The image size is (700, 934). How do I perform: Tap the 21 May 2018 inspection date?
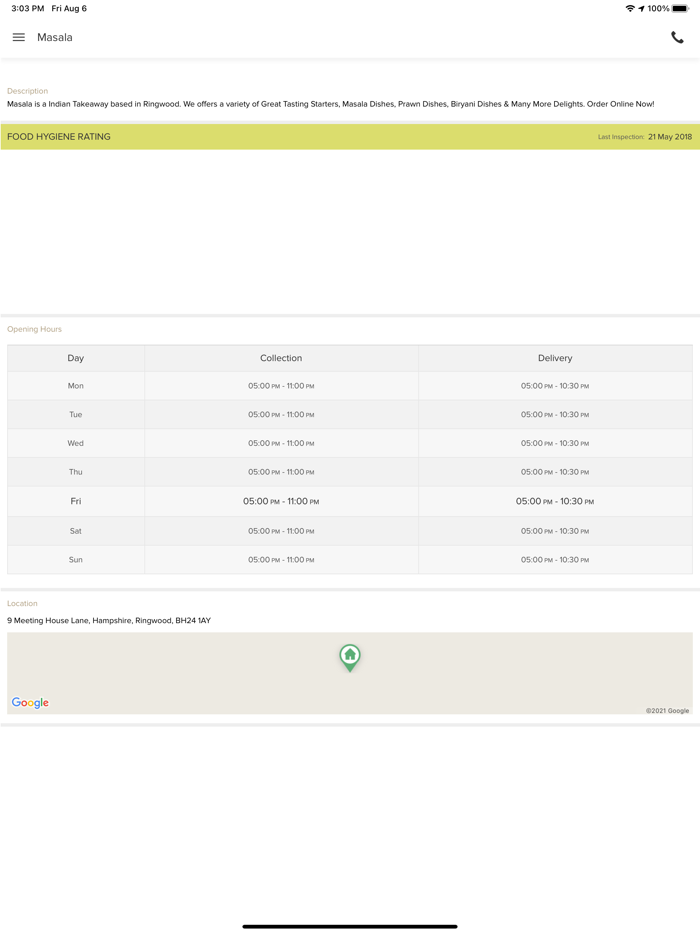(x=670, y=136)
